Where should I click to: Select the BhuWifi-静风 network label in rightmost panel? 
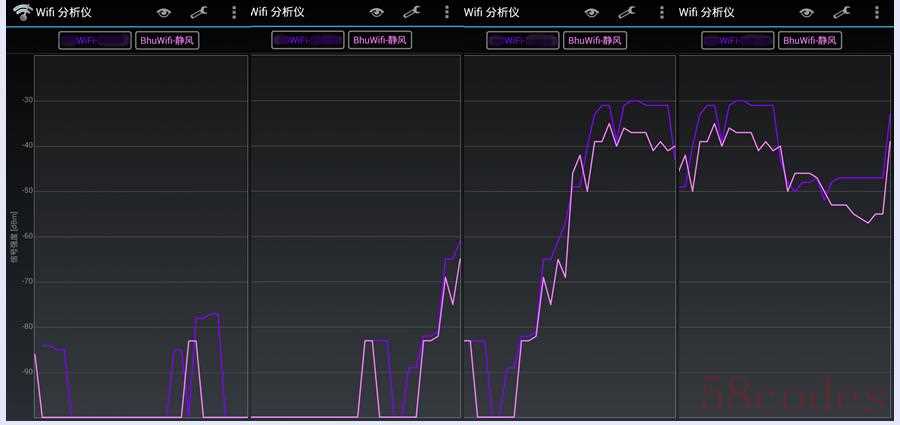coord(810,41)
